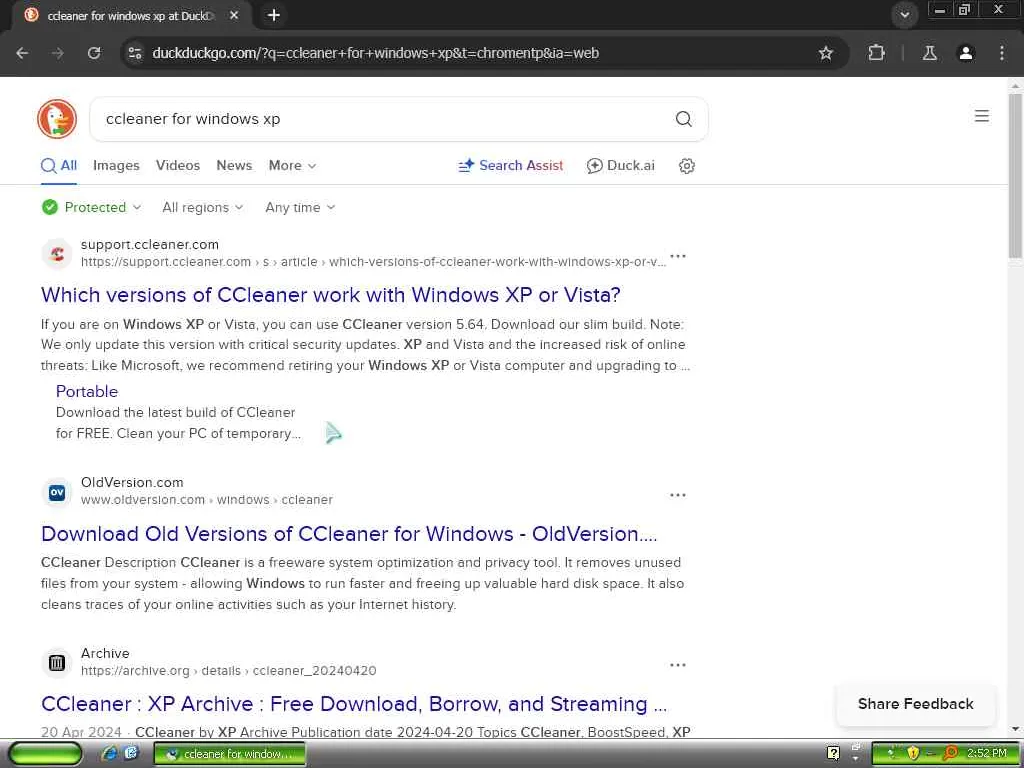Click the green Start button

tap(45, 754)
